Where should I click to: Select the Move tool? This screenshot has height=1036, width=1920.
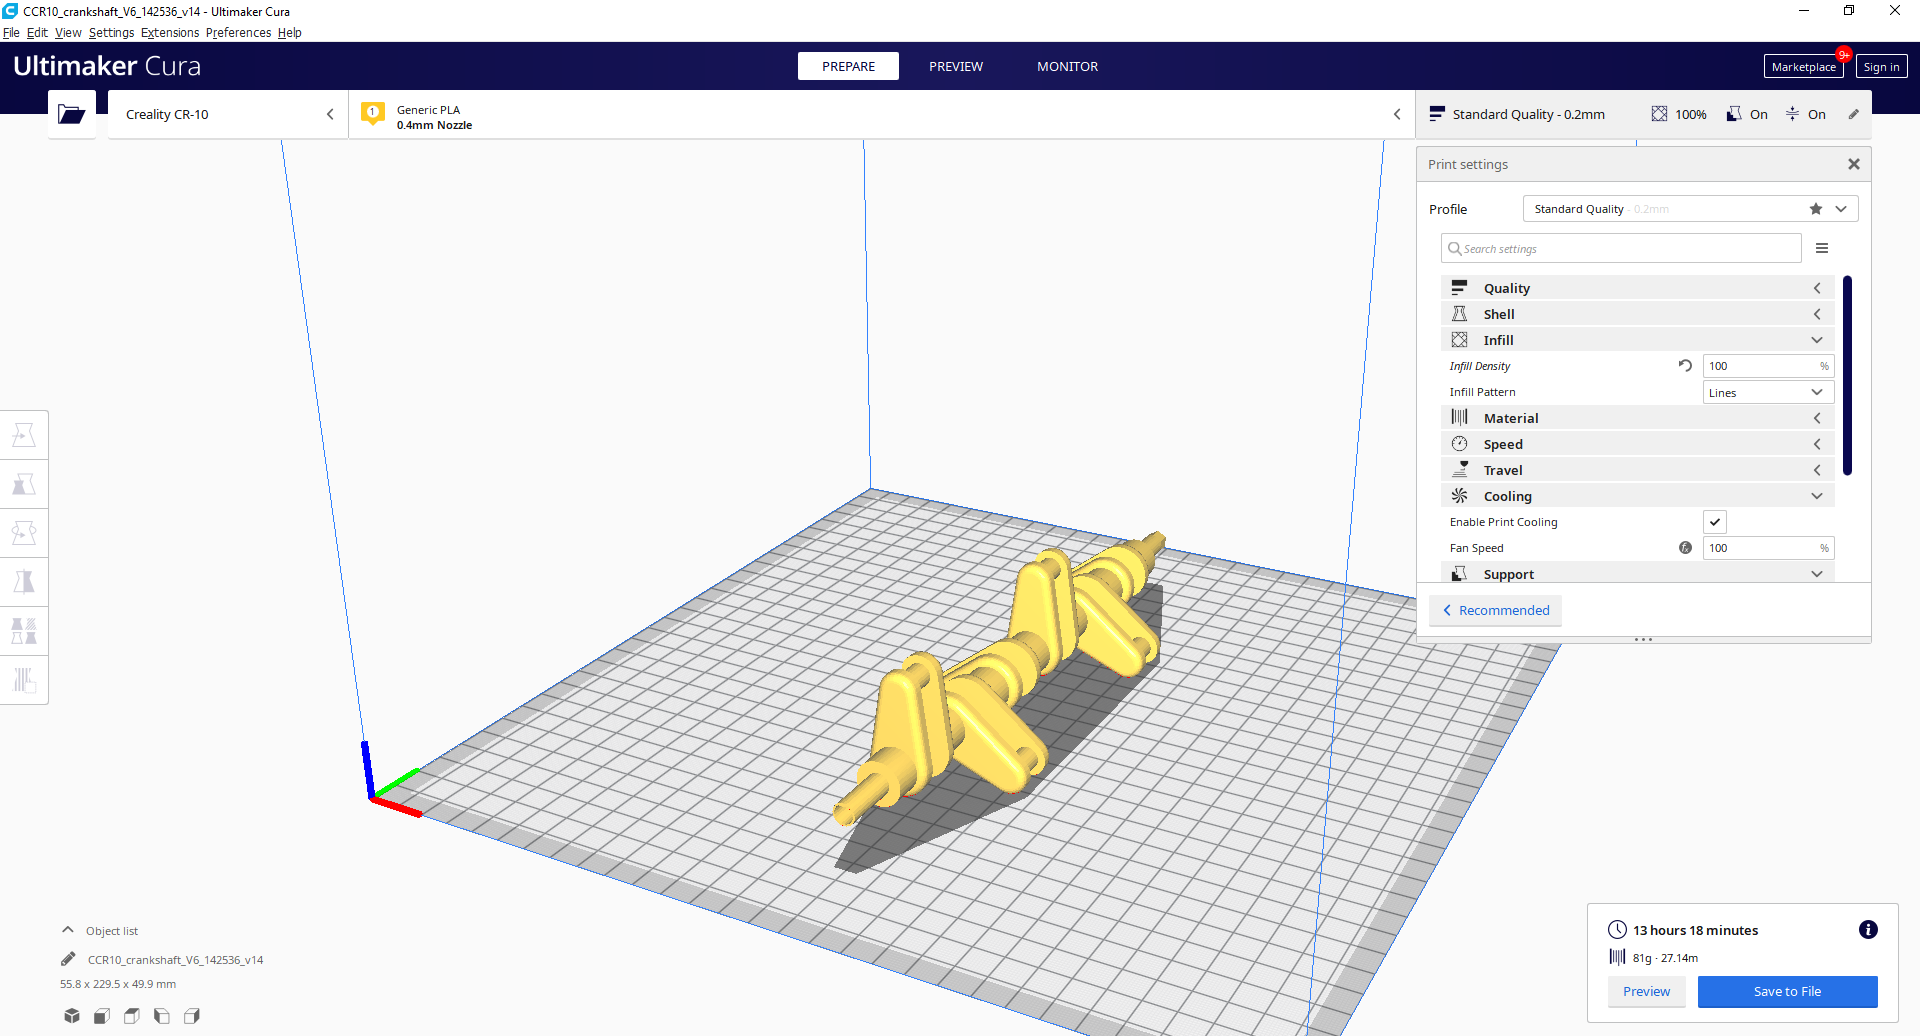(x=24, y=434)
